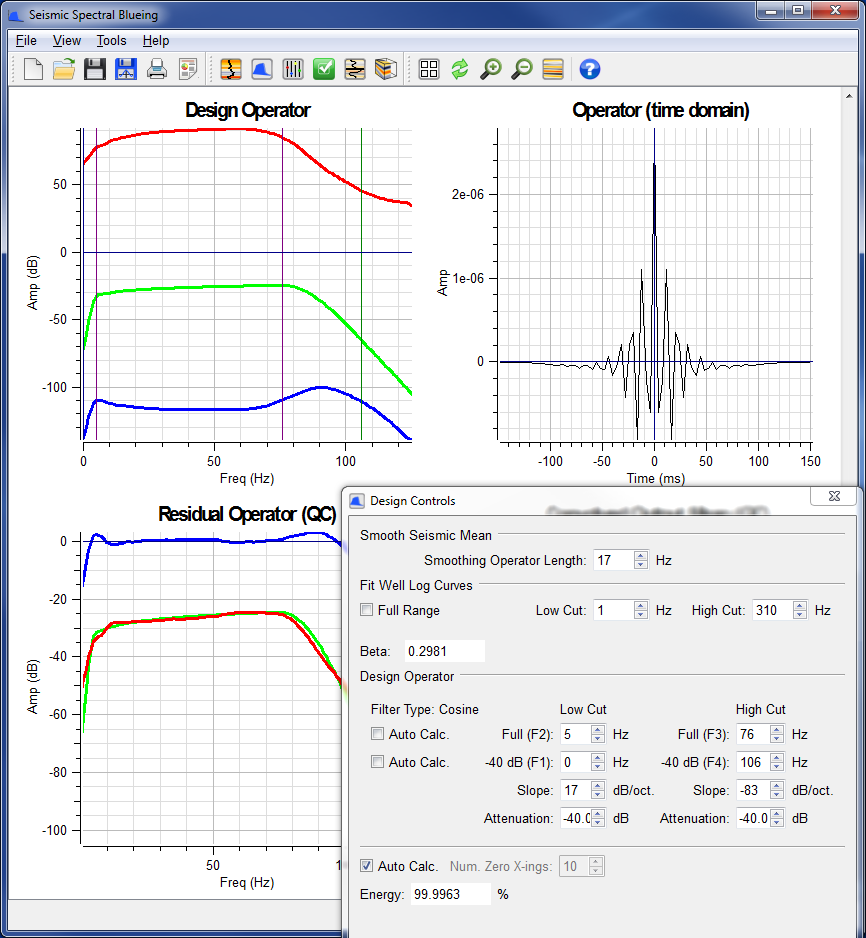The image size is (866, 938).
Task: Open the report page icon
Action: pos(188,69)
